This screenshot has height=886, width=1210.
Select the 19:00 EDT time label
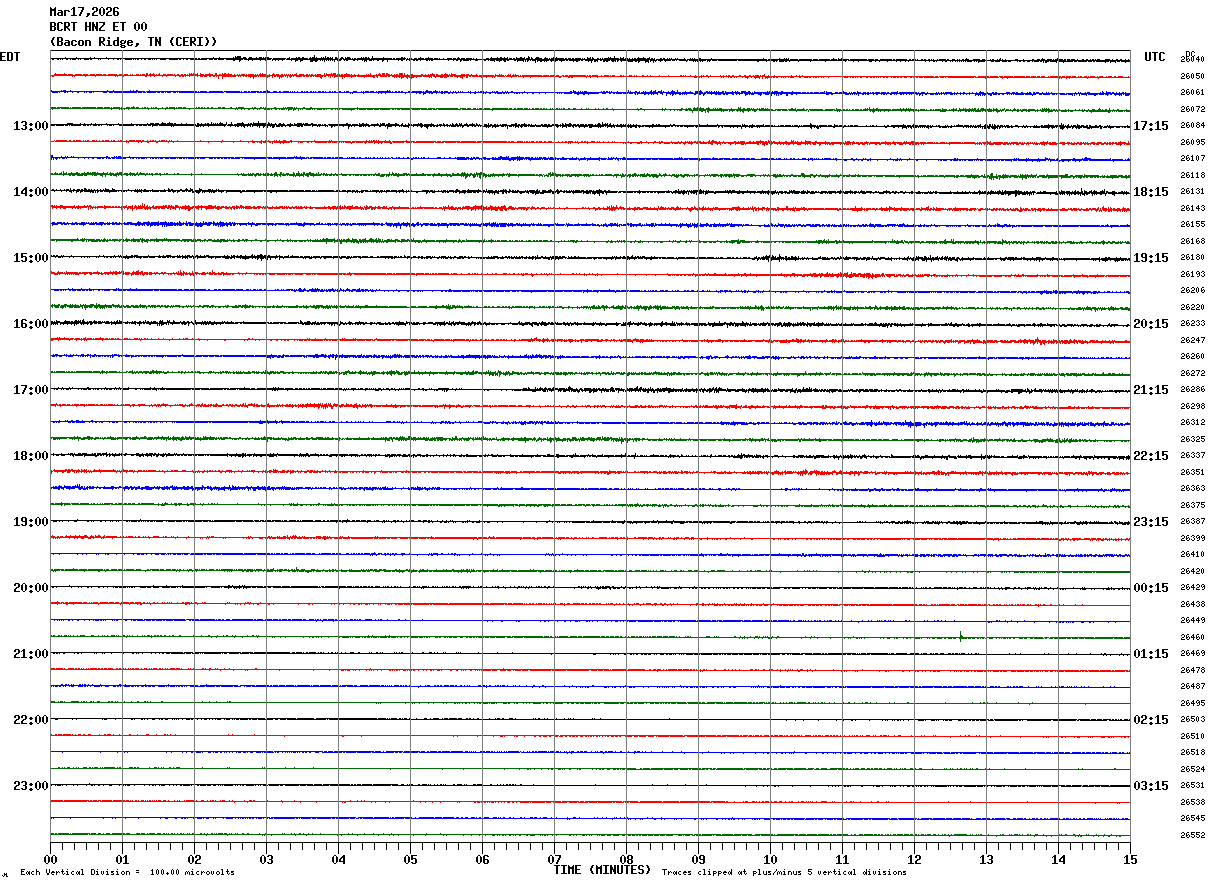pos(31,522)
